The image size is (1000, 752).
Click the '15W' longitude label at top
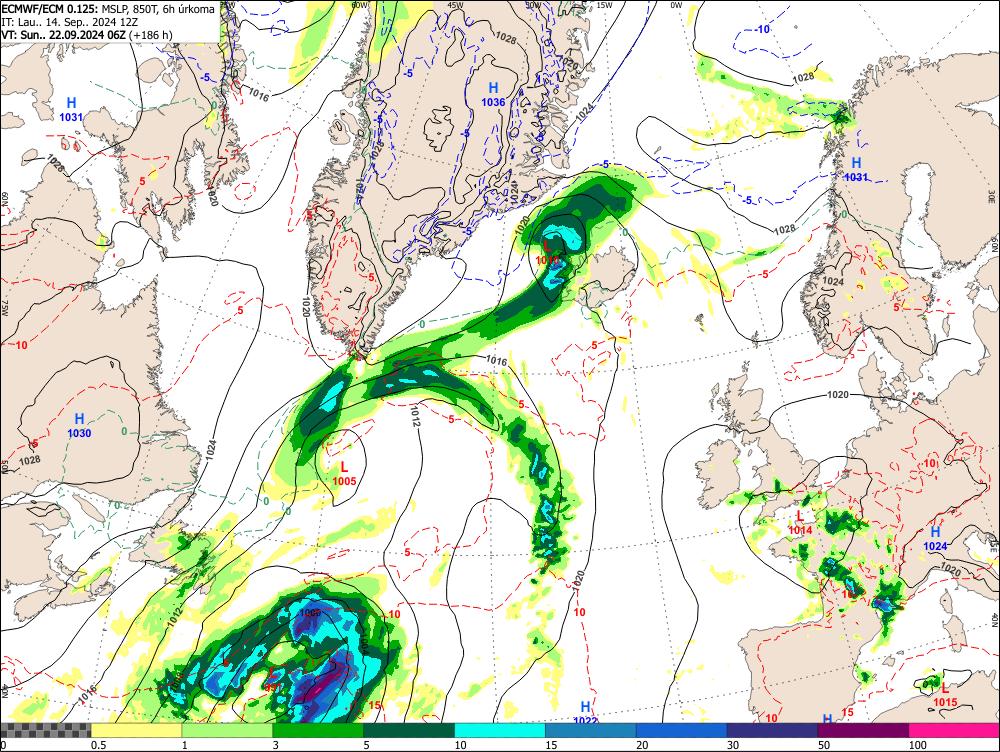(604, 5)
